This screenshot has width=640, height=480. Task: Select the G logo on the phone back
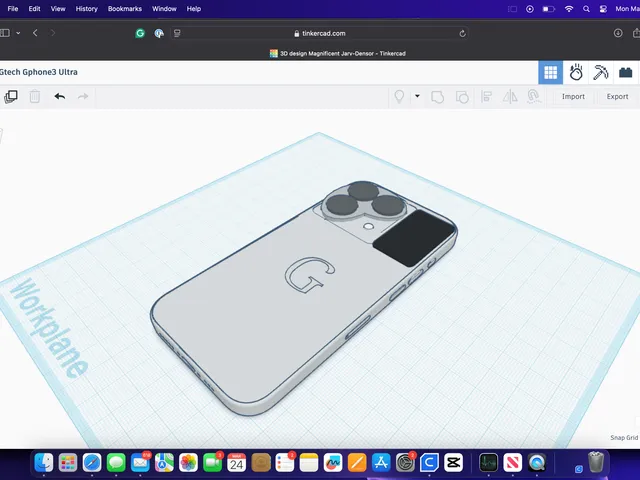coord(310,274)
